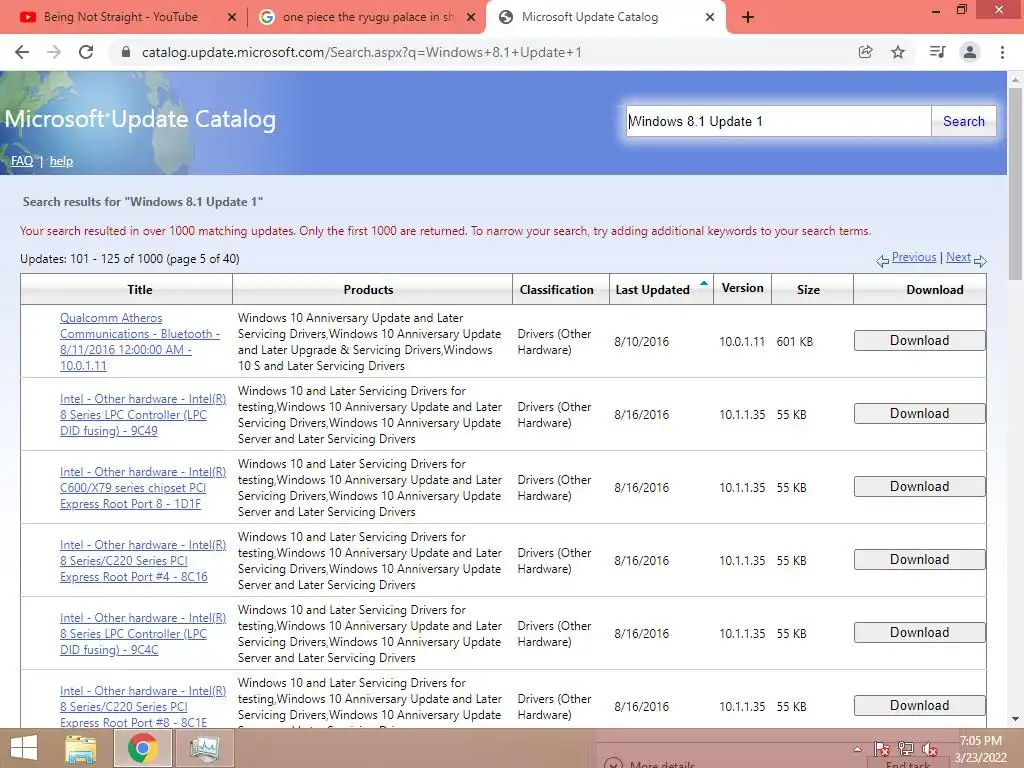This screenshot has width=1024, height=768.
Task: Go back using the browser back arrow
Action: coord(22,52)
